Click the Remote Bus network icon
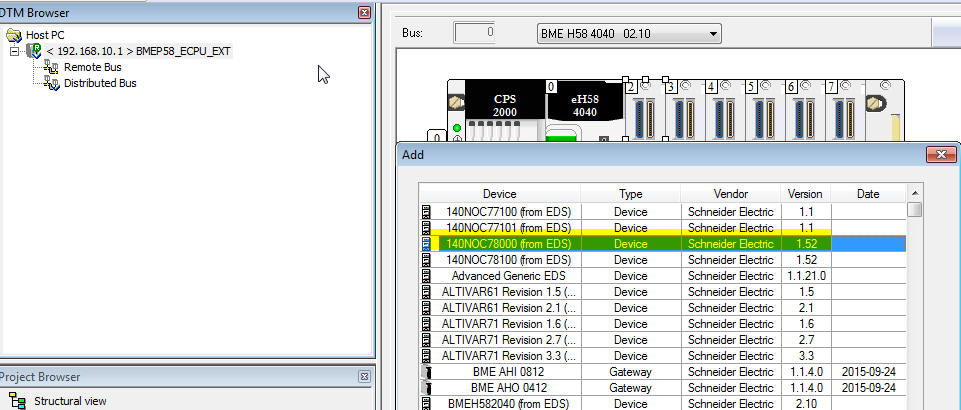Screen dimensions: 961x410 (x=51, y=67)
